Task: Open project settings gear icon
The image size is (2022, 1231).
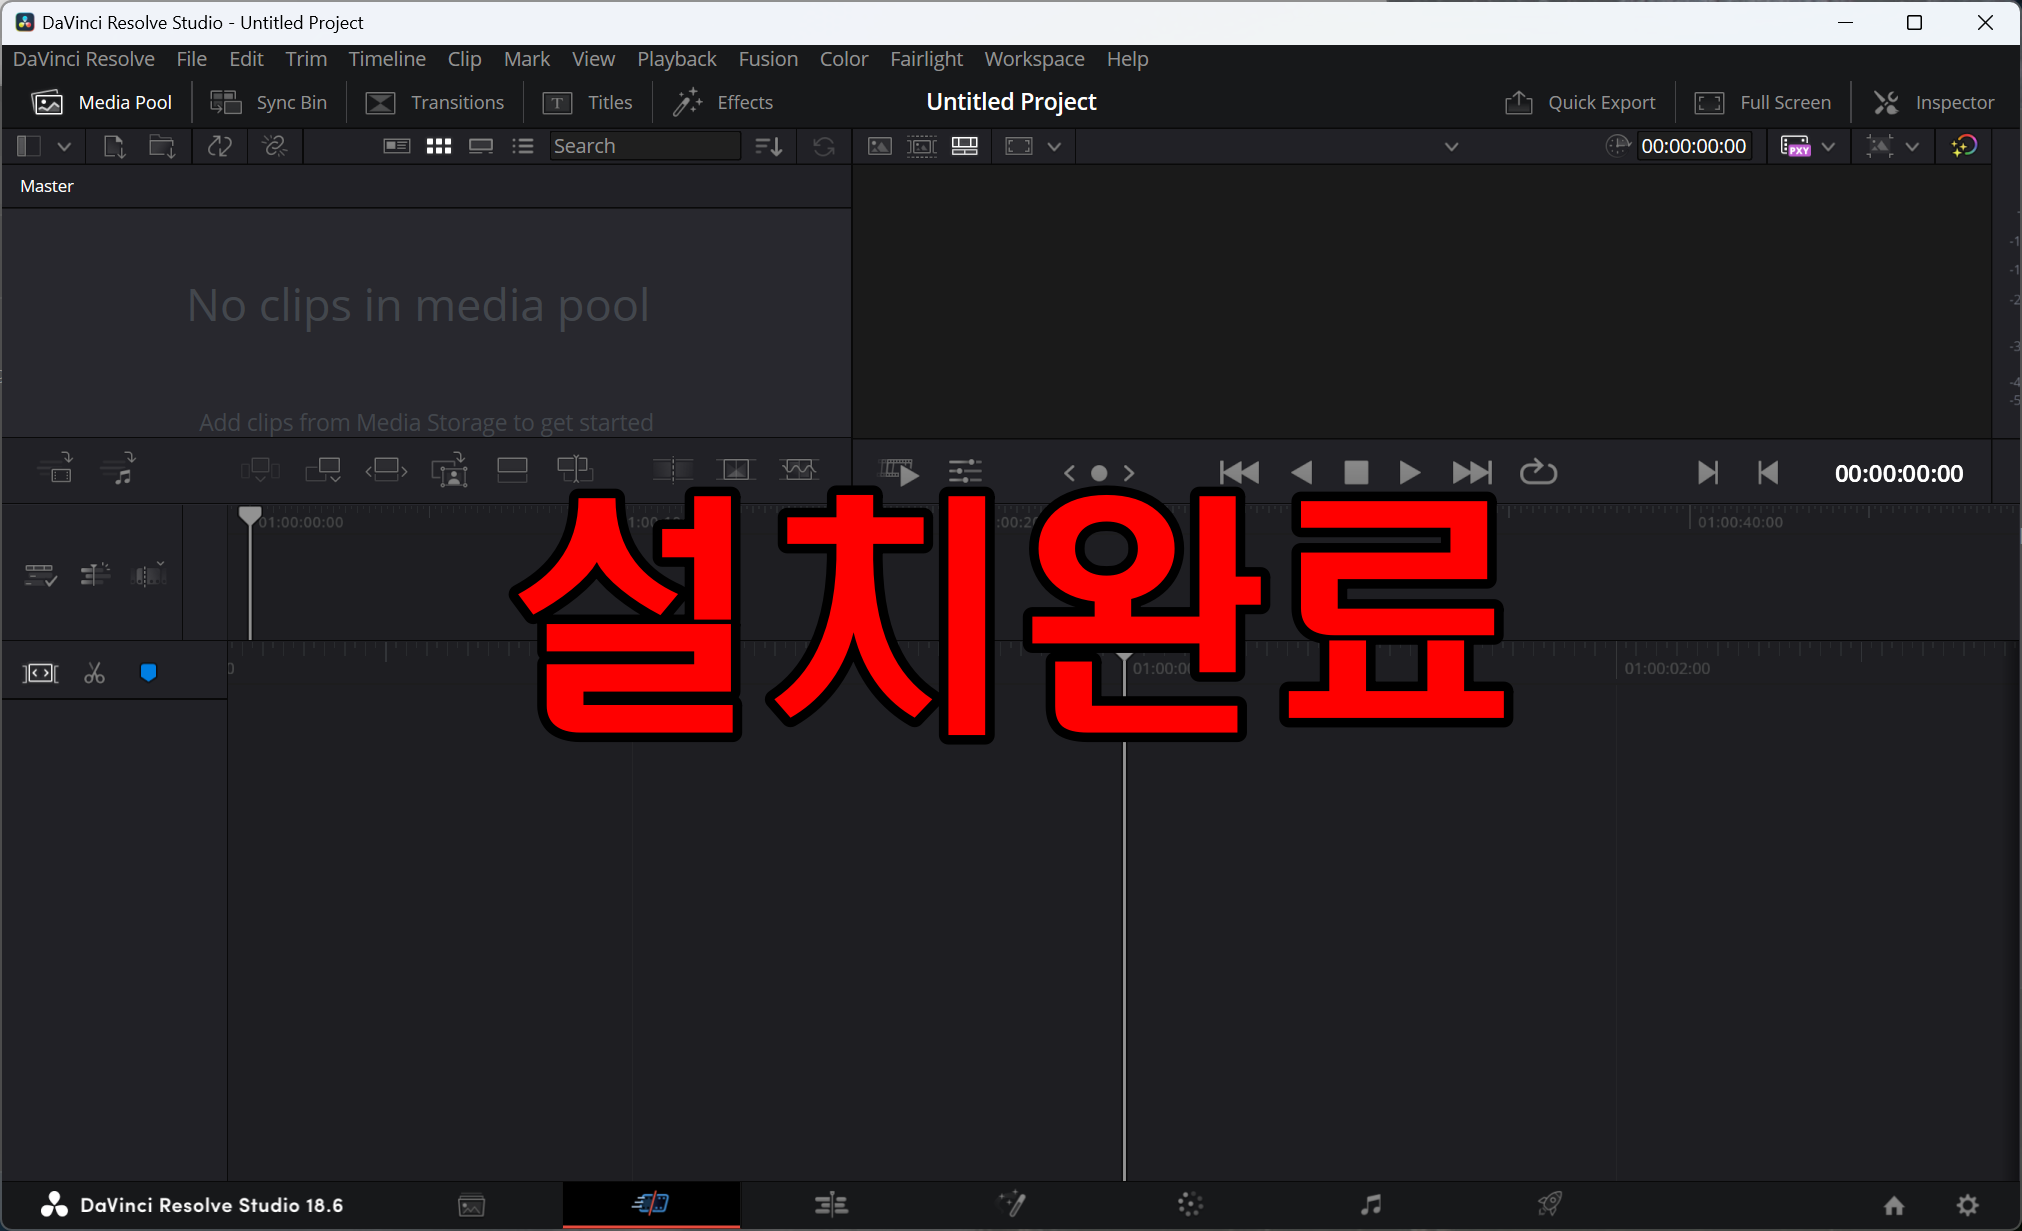Action: 1967,1205
